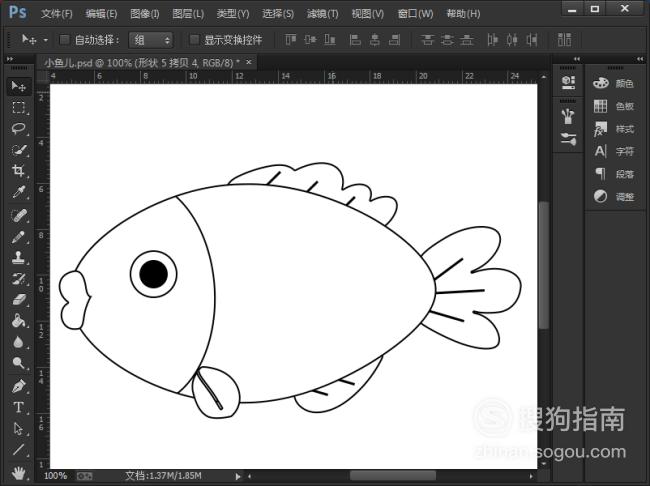Image resolution: width=650 pixels, height=486 pixels.
Task: Select the Hand tool
Action: coord(19,472)
